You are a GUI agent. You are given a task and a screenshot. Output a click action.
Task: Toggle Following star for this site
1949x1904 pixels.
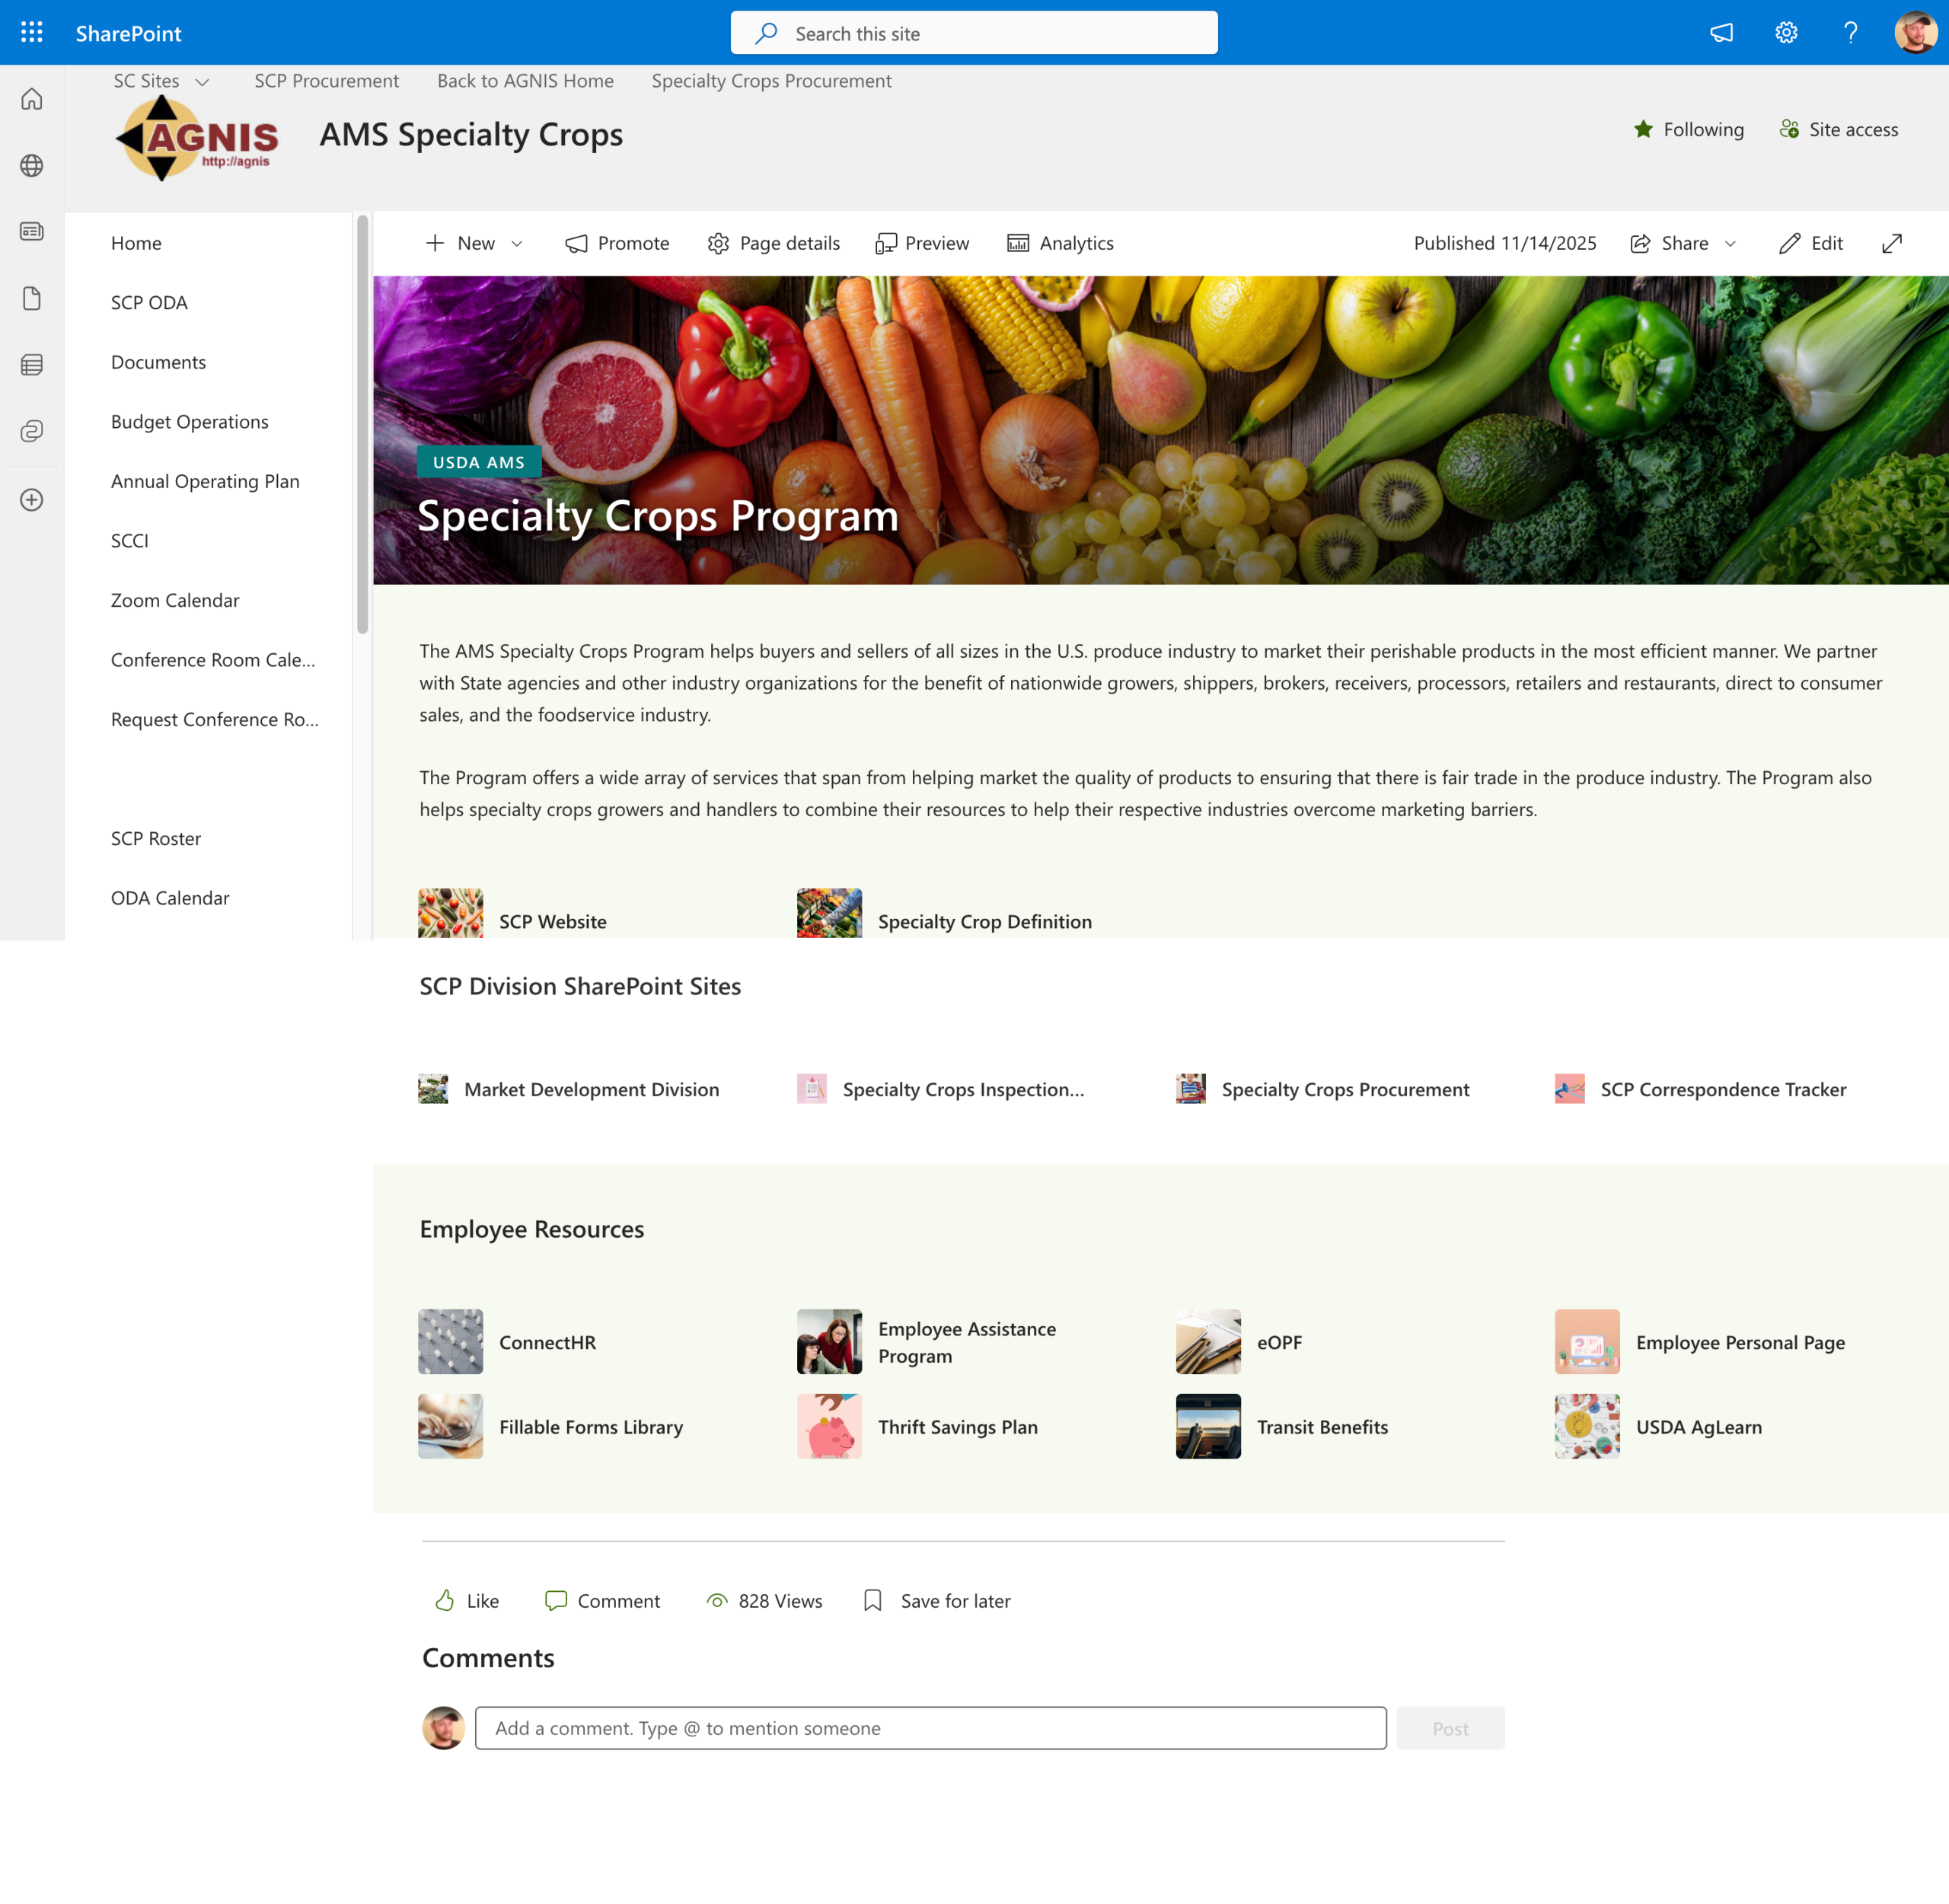pos(1688,129)
